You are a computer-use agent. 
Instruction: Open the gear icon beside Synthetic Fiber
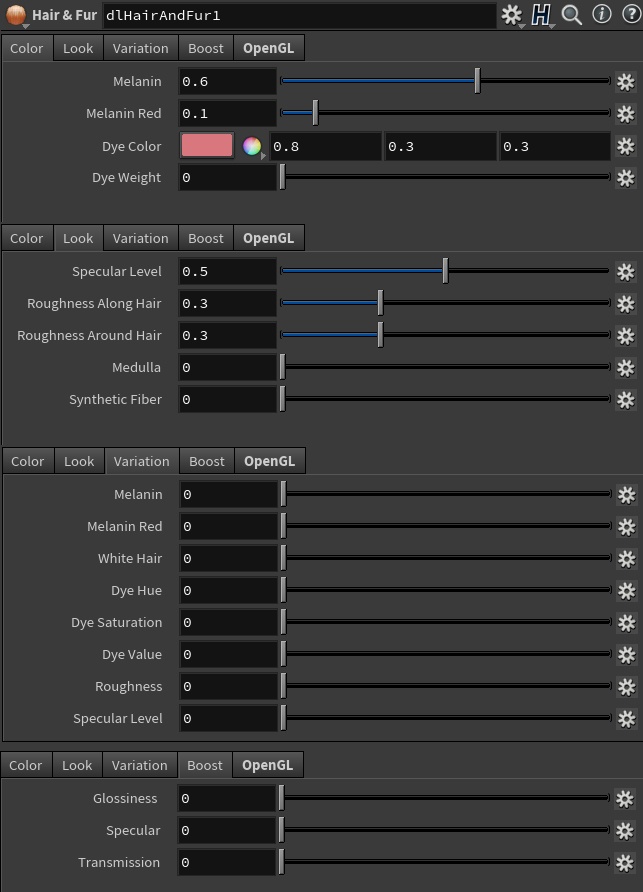click(x=625, y=400)
